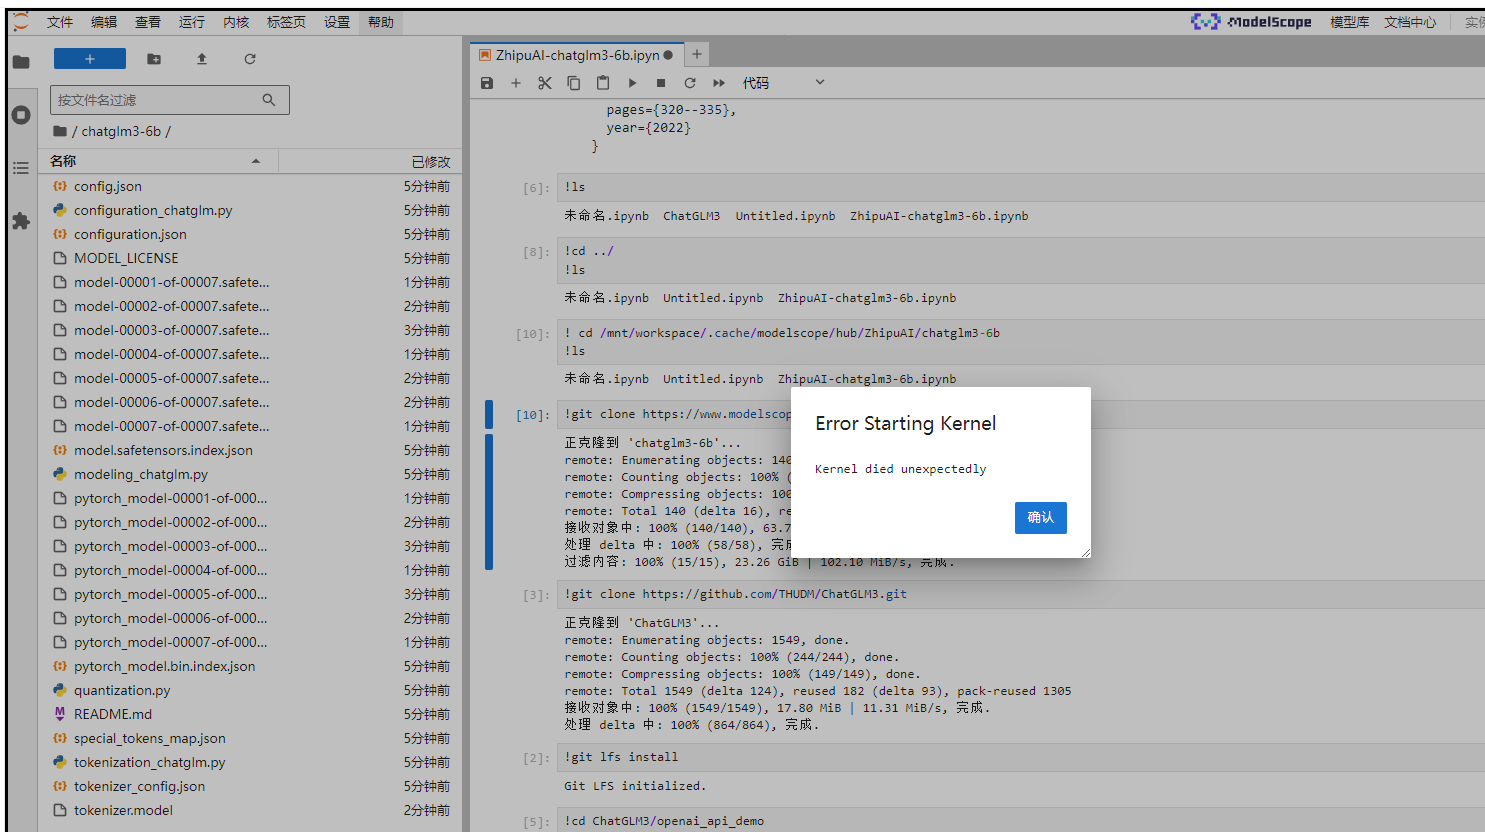Click the !git lfs install cell
Screen dimensions: 1485x832
tap(1021, 757)
